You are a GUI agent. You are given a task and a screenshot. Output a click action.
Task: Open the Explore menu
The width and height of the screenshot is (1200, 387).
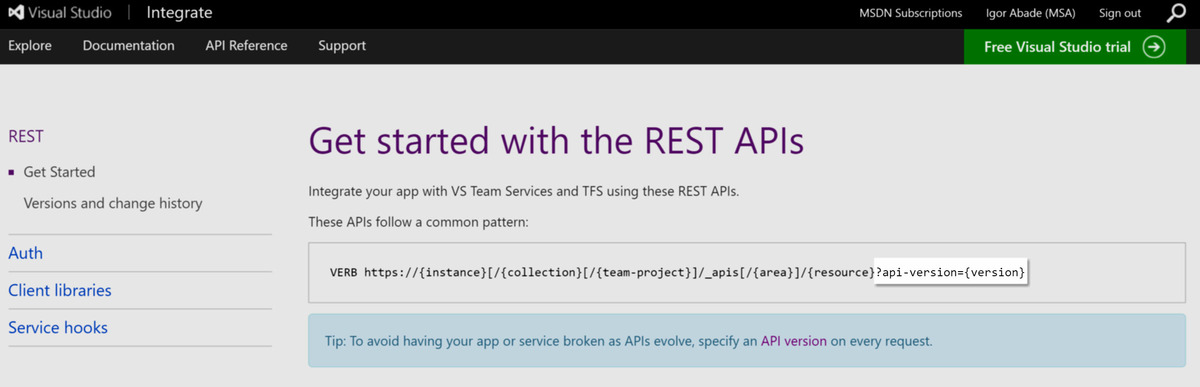point(30,46)
